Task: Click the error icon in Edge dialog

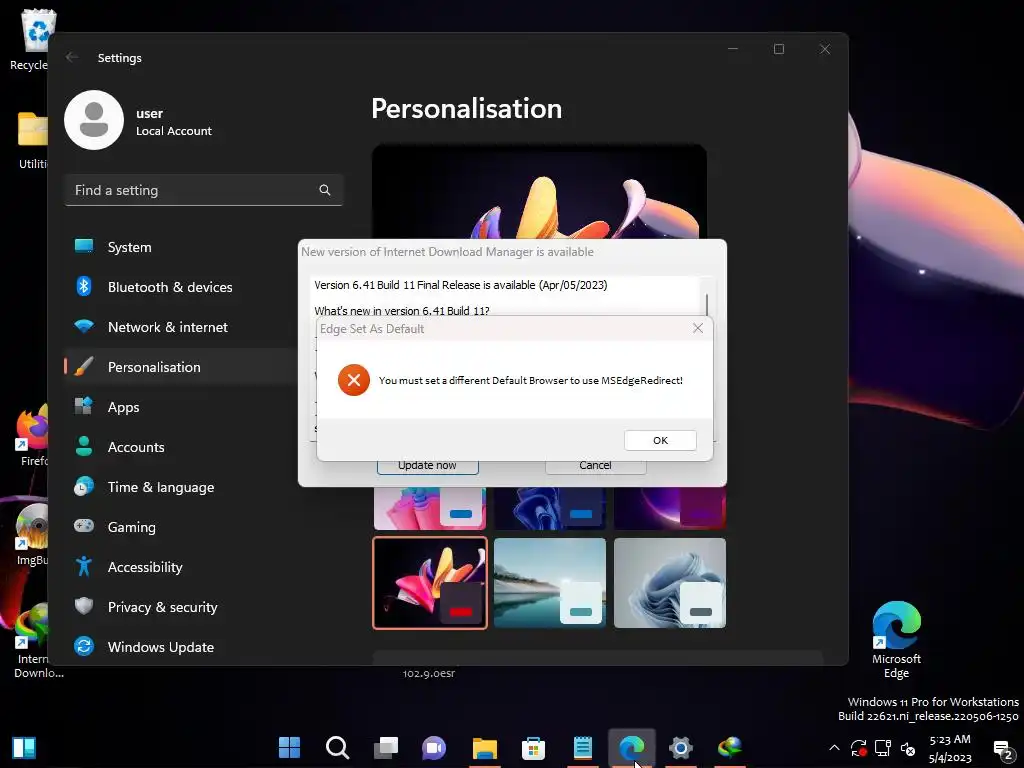Action: (x=353, y=380)
